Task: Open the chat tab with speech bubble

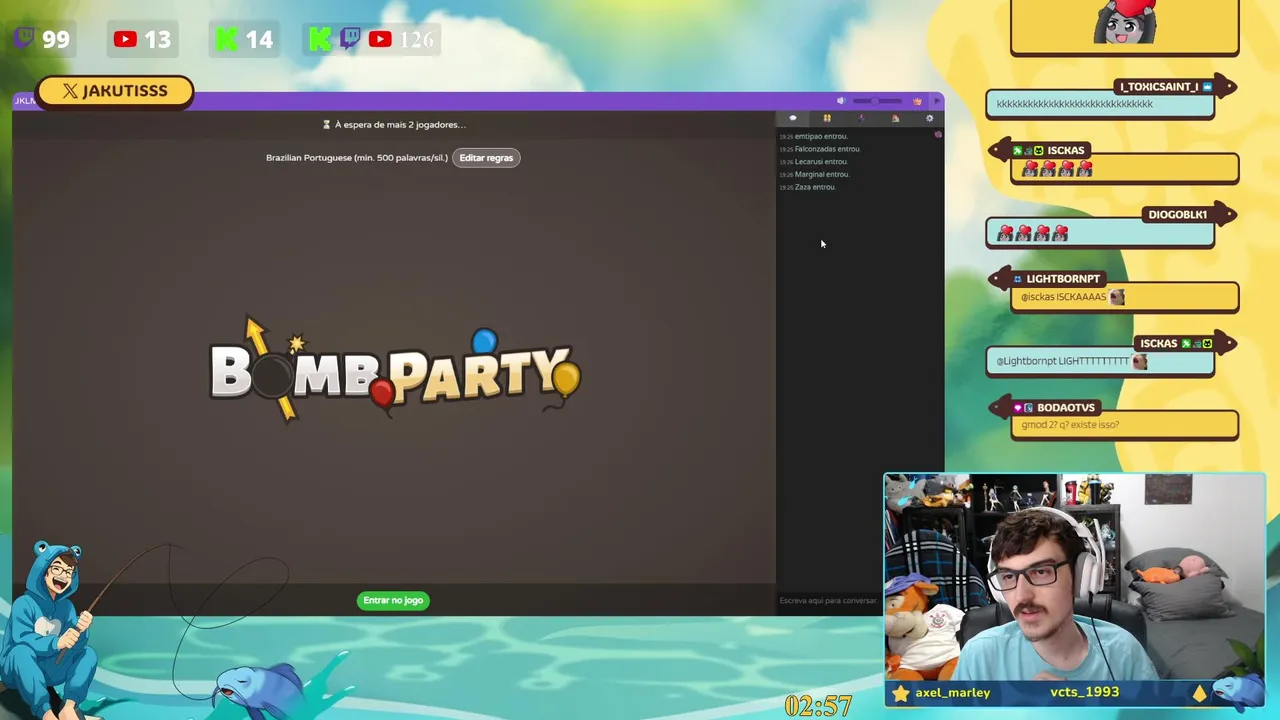Action: [x=793, y=118]
